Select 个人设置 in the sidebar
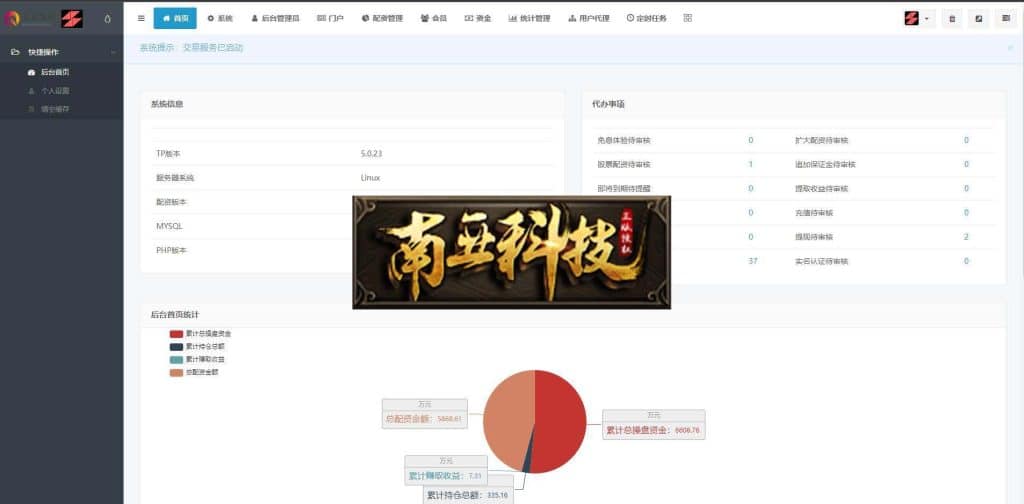Viewport: 1024px width, 504px height. (55, 91)
